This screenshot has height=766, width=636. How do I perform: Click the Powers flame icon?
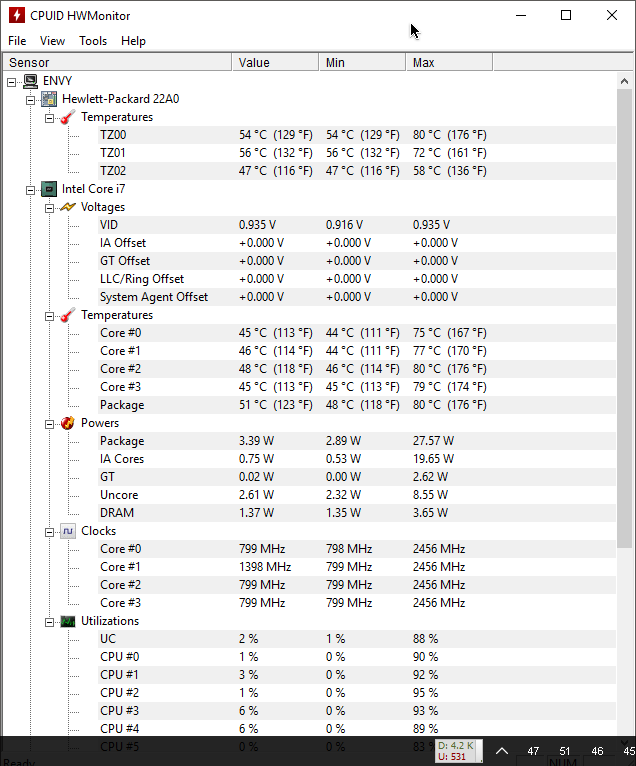click(68, 423)
